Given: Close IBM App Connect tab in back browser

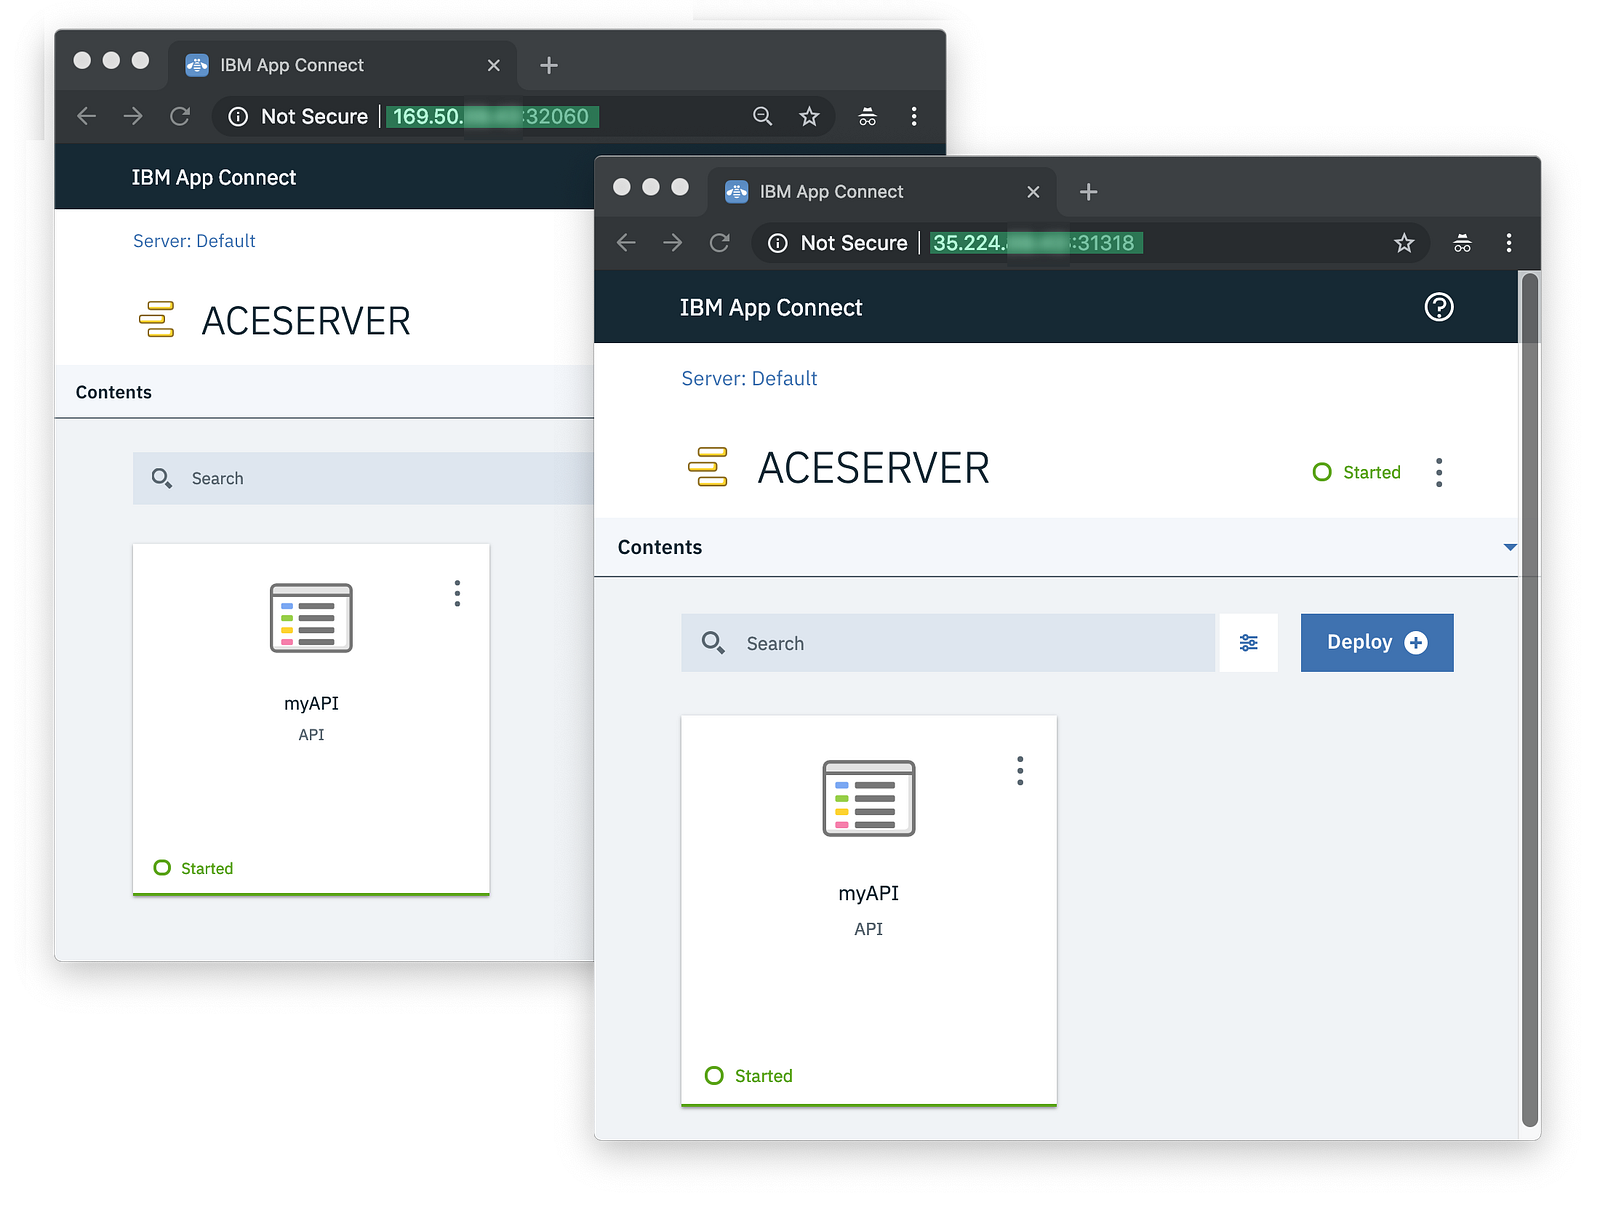Looking at the screenshot, I should (x=494, y=66).
